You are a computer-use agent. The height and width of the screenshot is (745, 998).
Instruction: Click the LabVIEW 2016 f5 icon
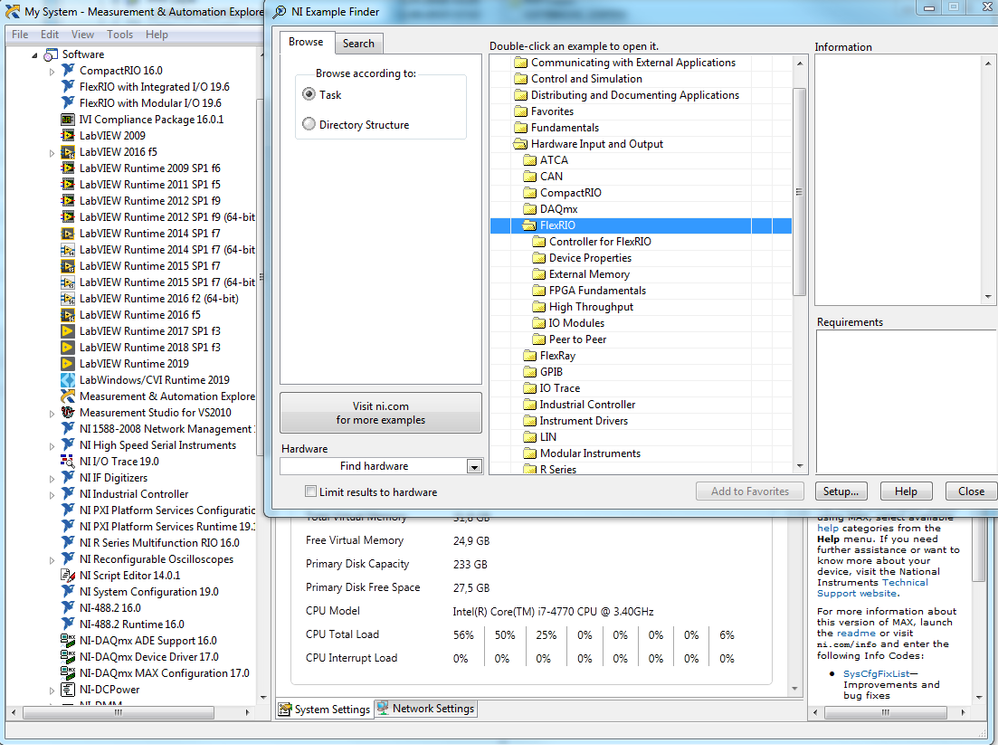pyautogui.click(x=67, y=151)
